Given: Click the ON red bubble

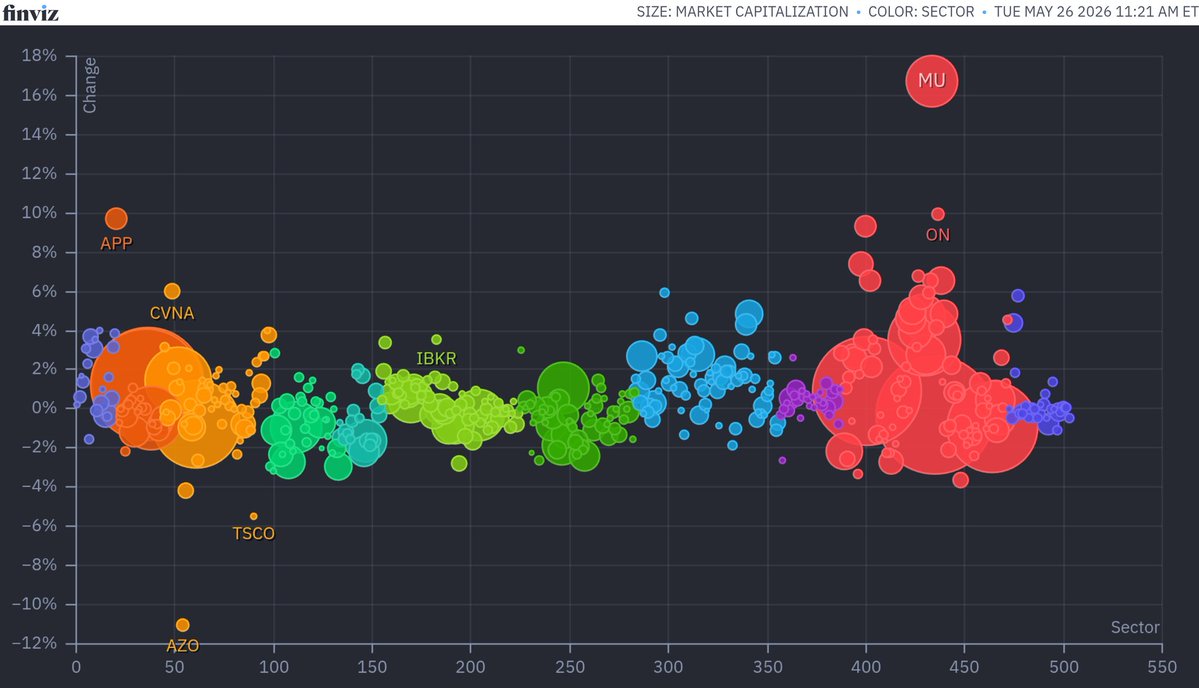Looking at the screenshot, I should 937,214.
